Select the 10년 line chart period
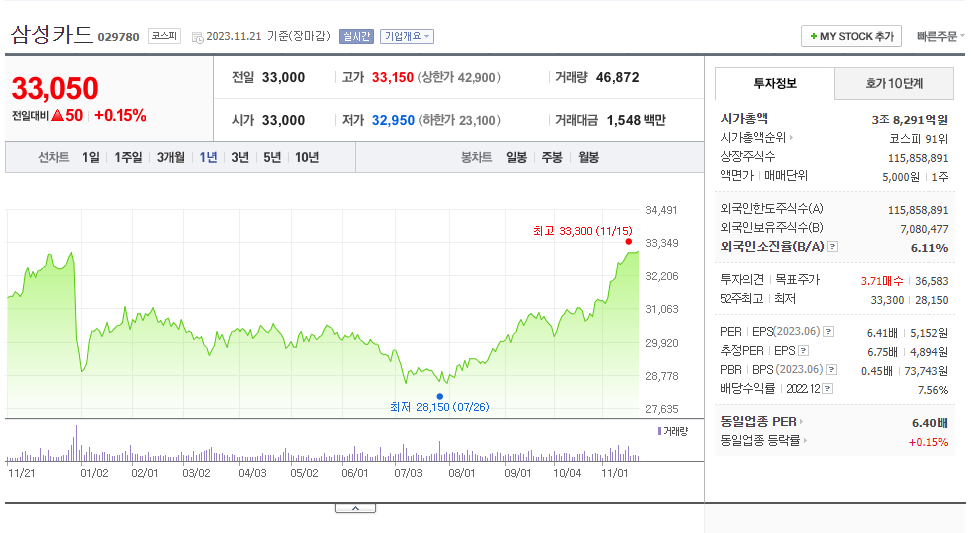Viewport: 971px width, 533px height. coord(307,157)
